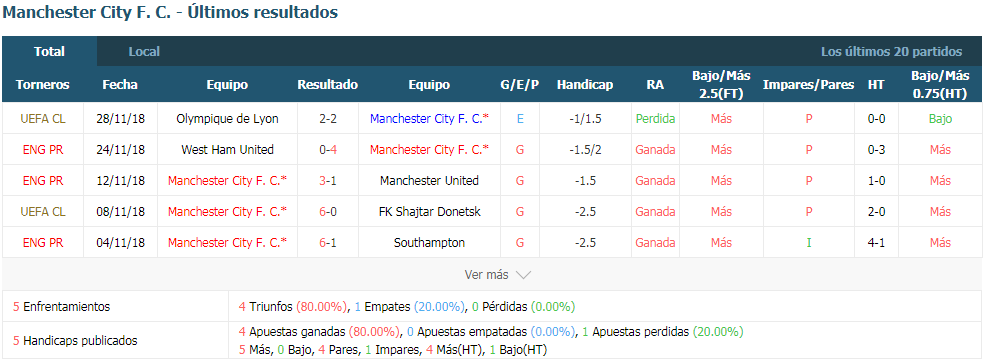Click the 0-4 result versus West Ham
983x361 pixels.
328,150
